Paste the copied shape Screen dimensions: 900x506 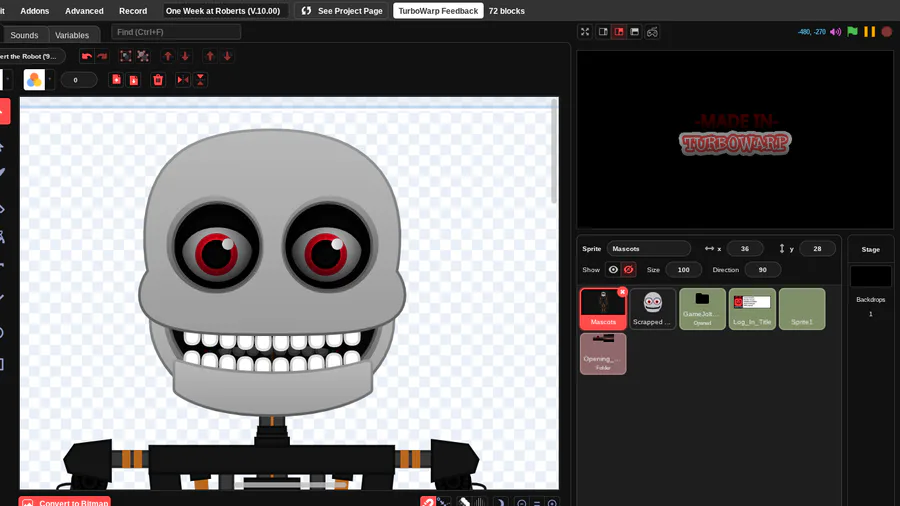[x=134, y=80]
